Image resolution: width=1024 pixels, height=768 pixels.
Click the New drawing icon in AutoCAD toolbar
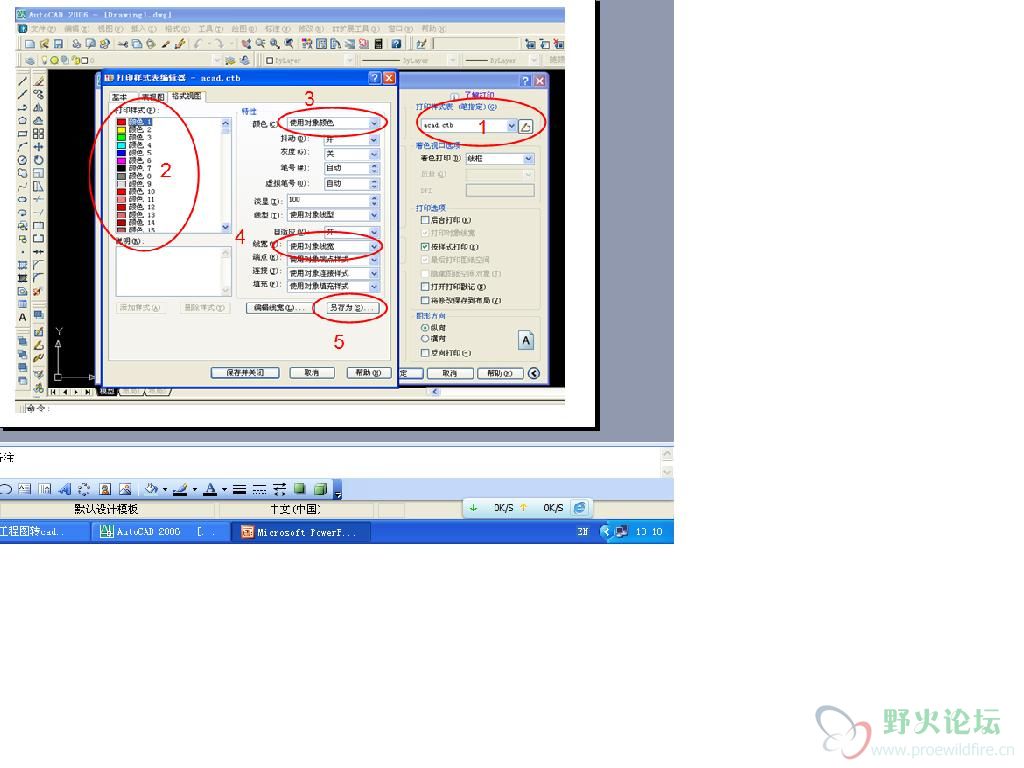point(30,44)
